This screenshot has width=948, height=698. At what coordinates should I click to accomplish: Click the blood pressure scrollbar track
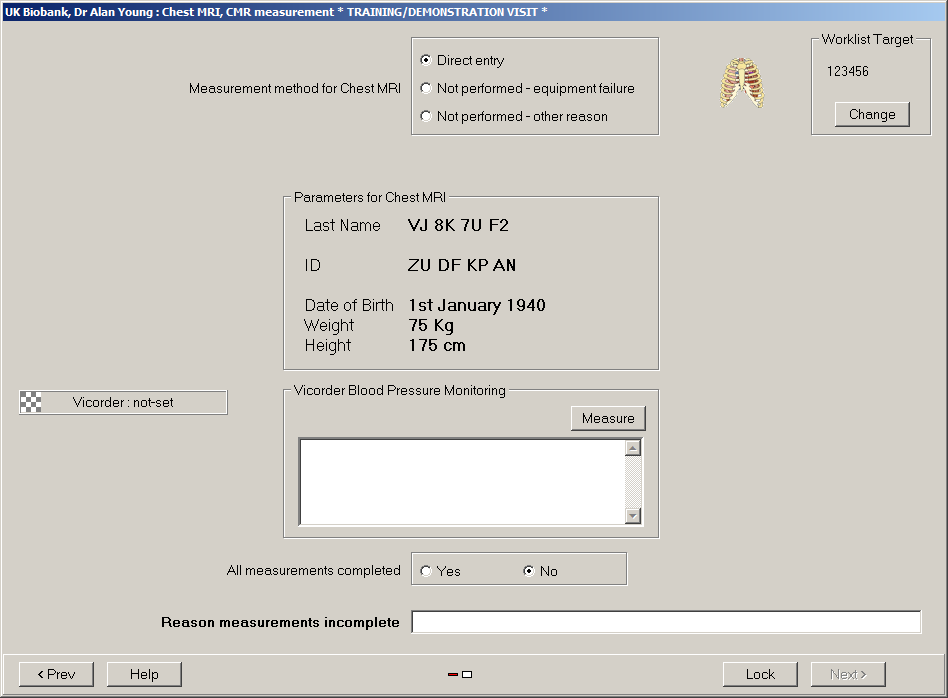tap(632, 482)
